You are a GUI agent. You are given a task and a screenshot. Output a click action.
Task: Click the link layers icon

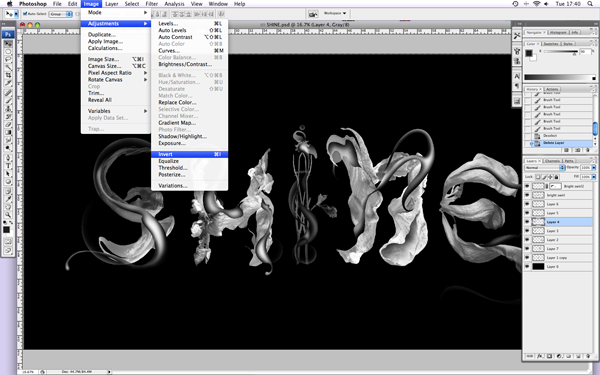[530, 356]
